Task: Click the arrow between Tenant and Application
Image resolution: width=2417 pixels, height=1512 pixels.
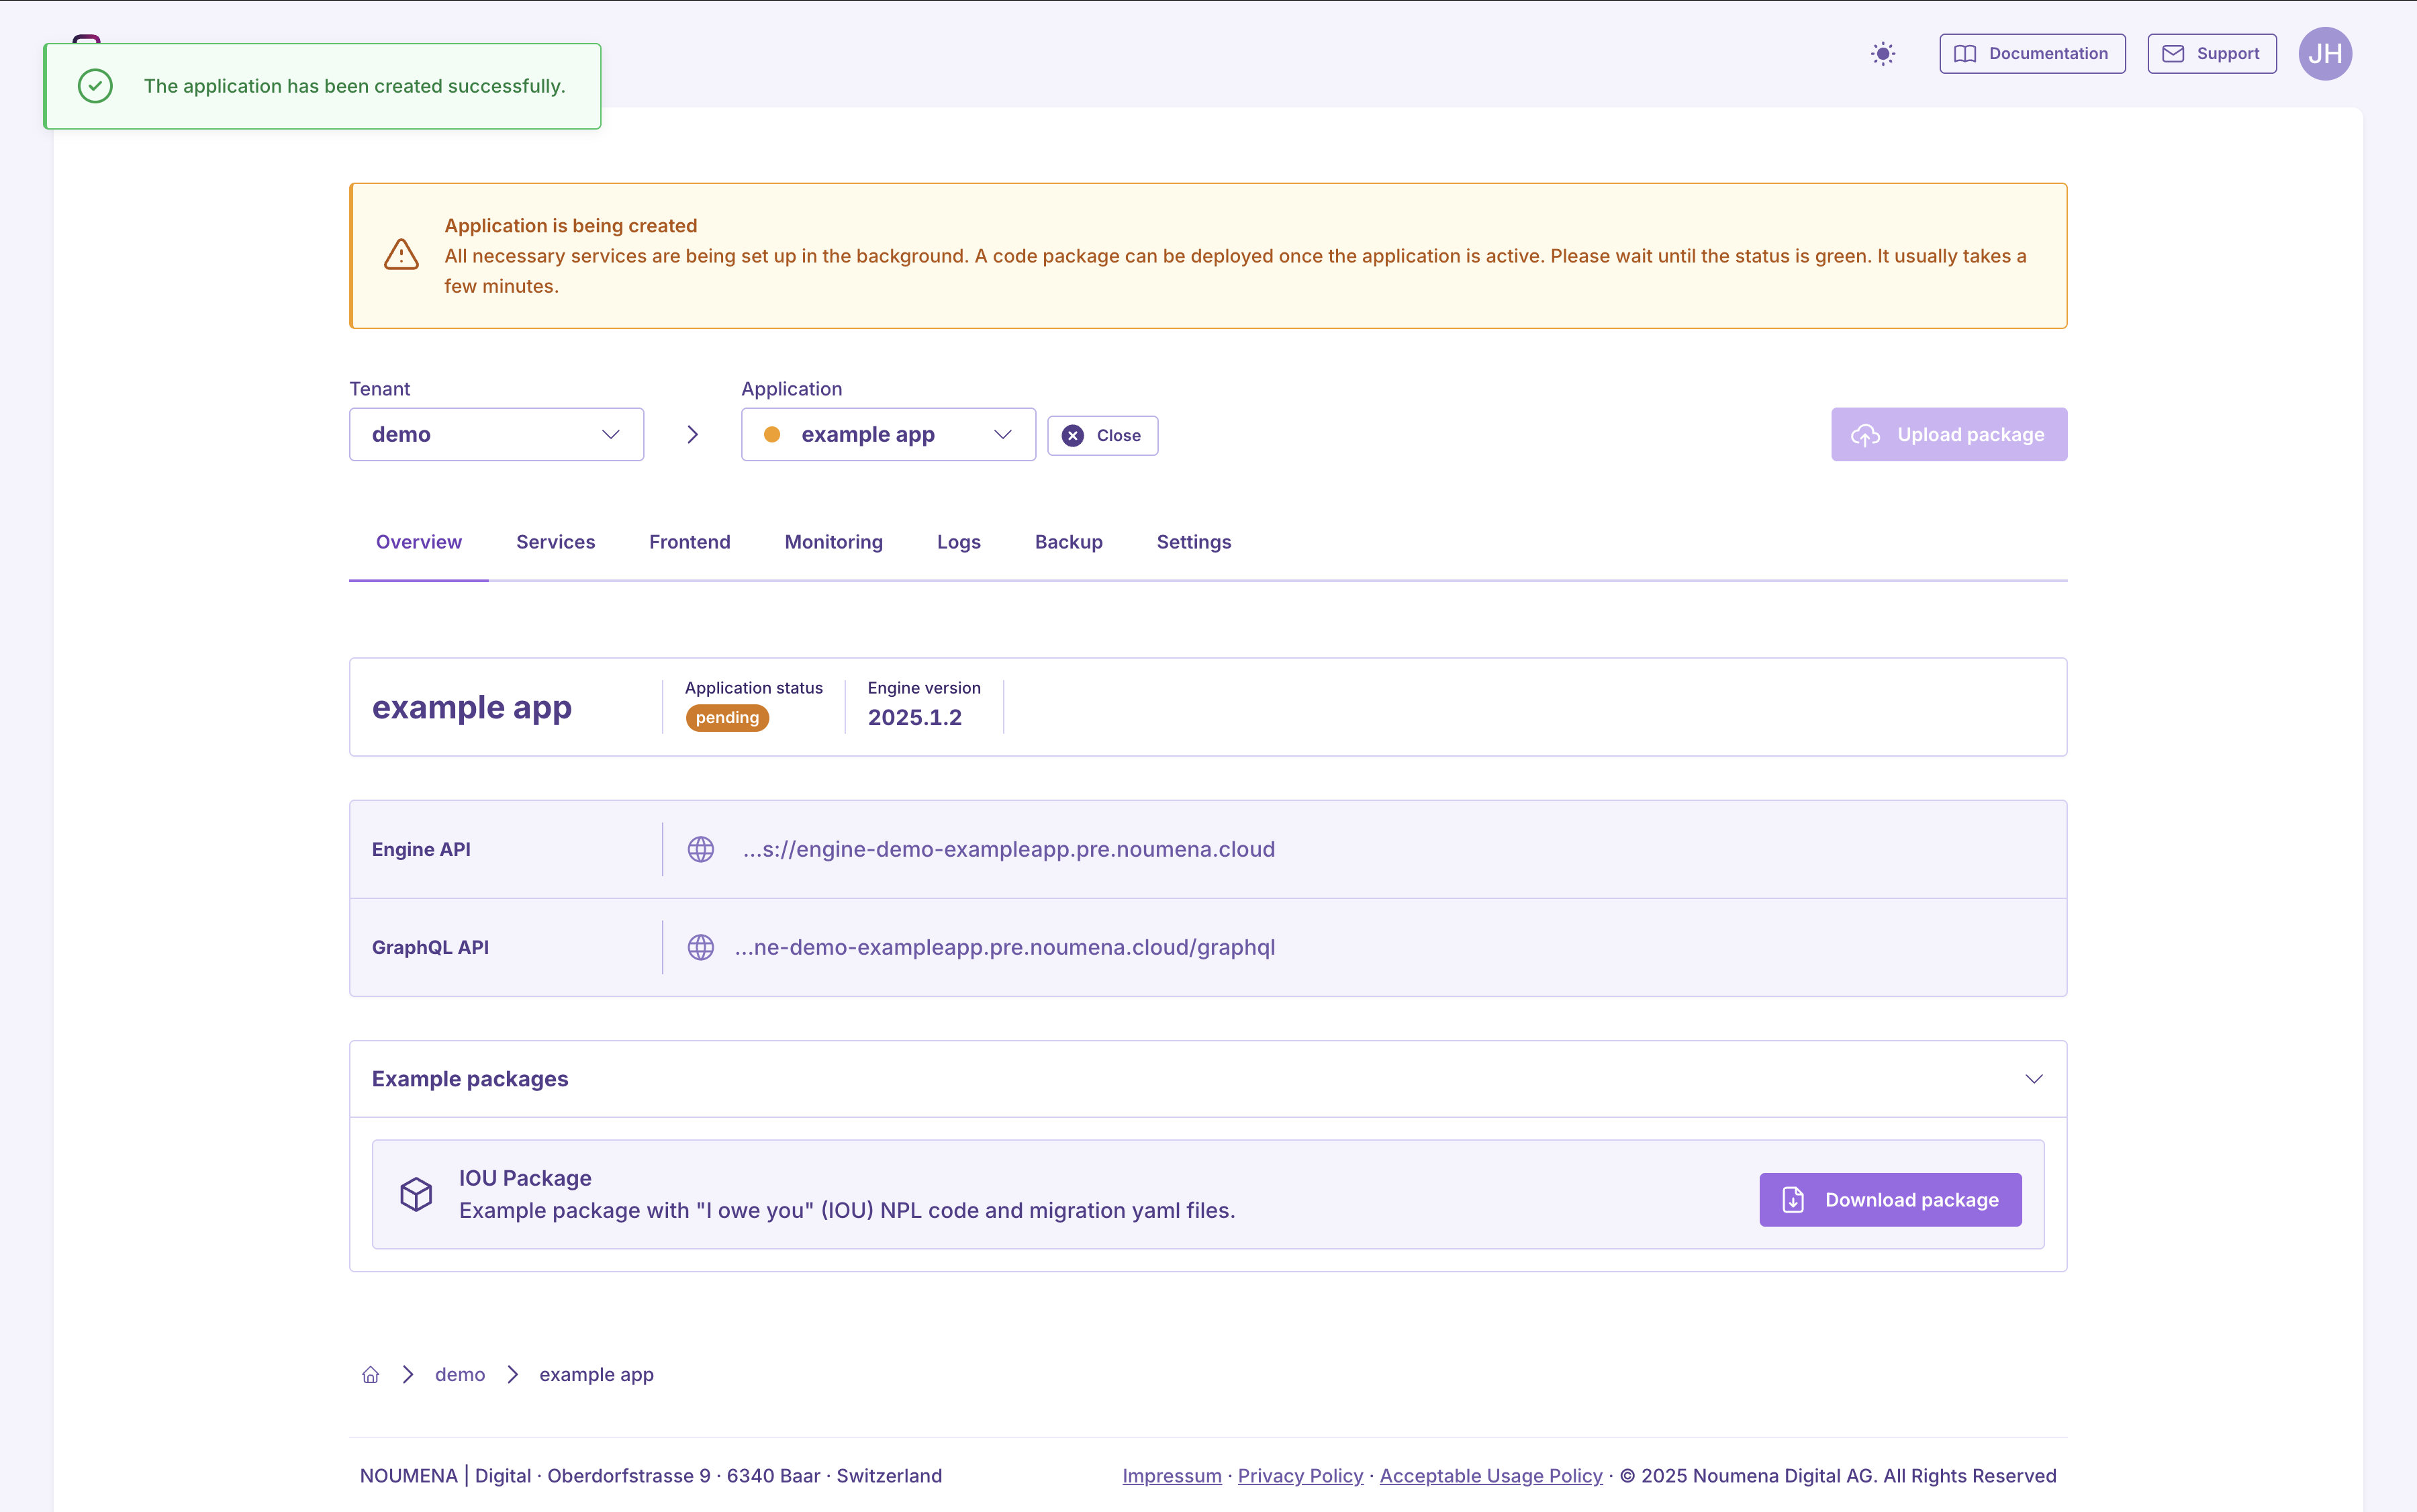Action: coord(692,434)
